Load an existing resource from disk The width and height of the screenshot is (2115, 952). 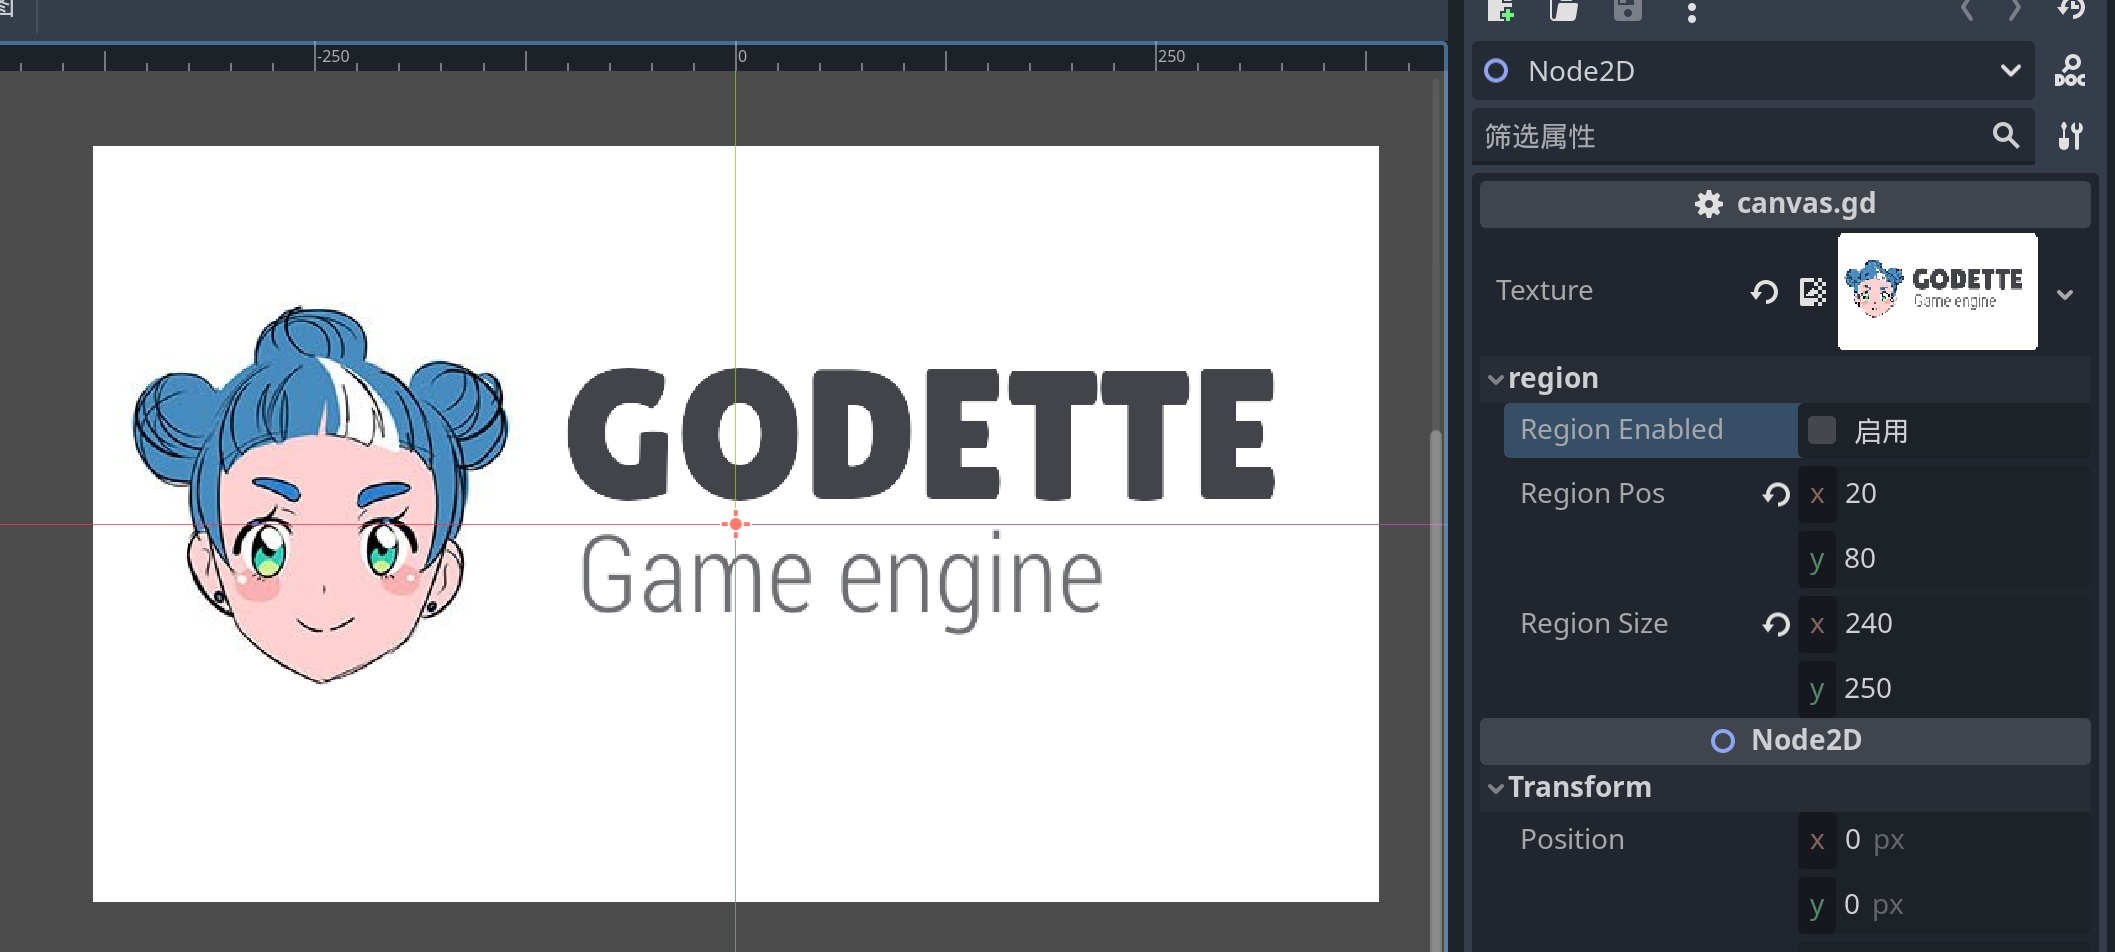(1564, 11)
